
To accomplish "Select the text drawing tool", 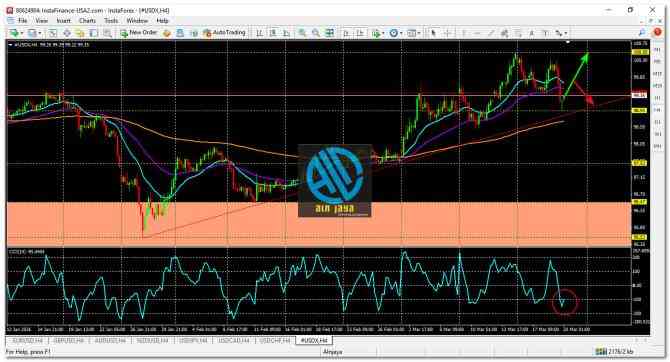I will [x=532, y=33].
